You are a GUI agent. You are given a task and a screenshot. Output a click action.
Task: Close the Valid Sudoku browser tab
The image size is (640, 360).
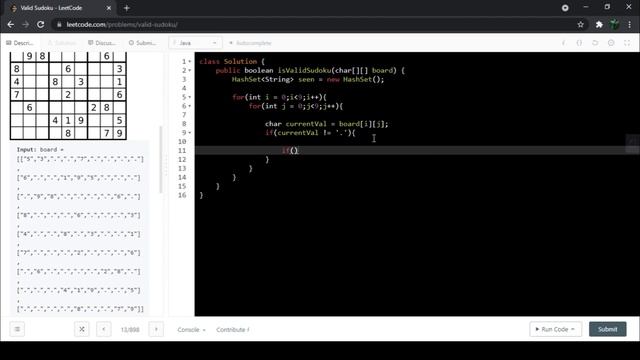(109, 8)
